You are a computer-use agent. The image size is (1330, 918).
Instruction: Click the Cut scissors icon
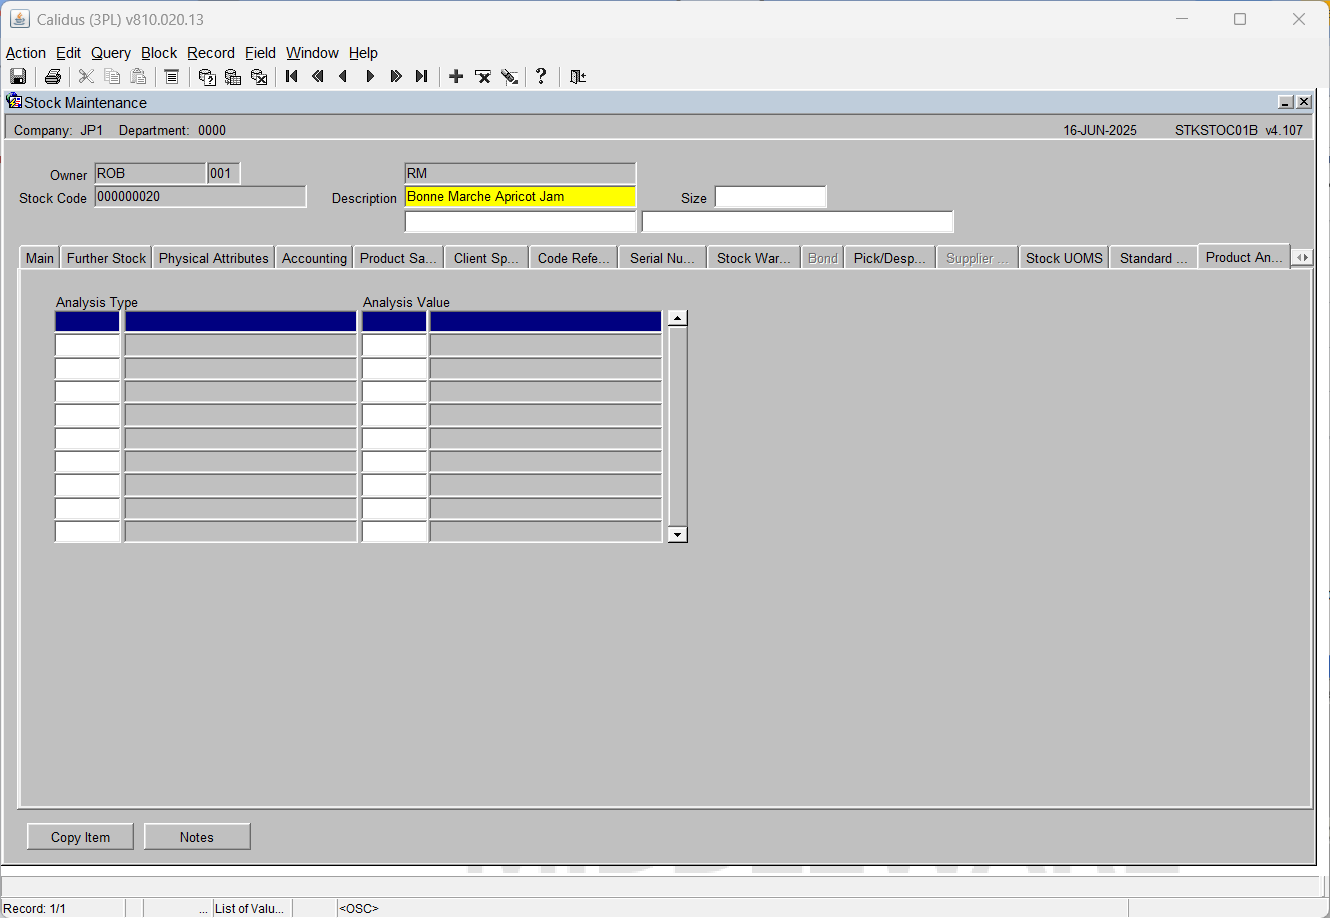pyautogui.click(x=86, y=76)
